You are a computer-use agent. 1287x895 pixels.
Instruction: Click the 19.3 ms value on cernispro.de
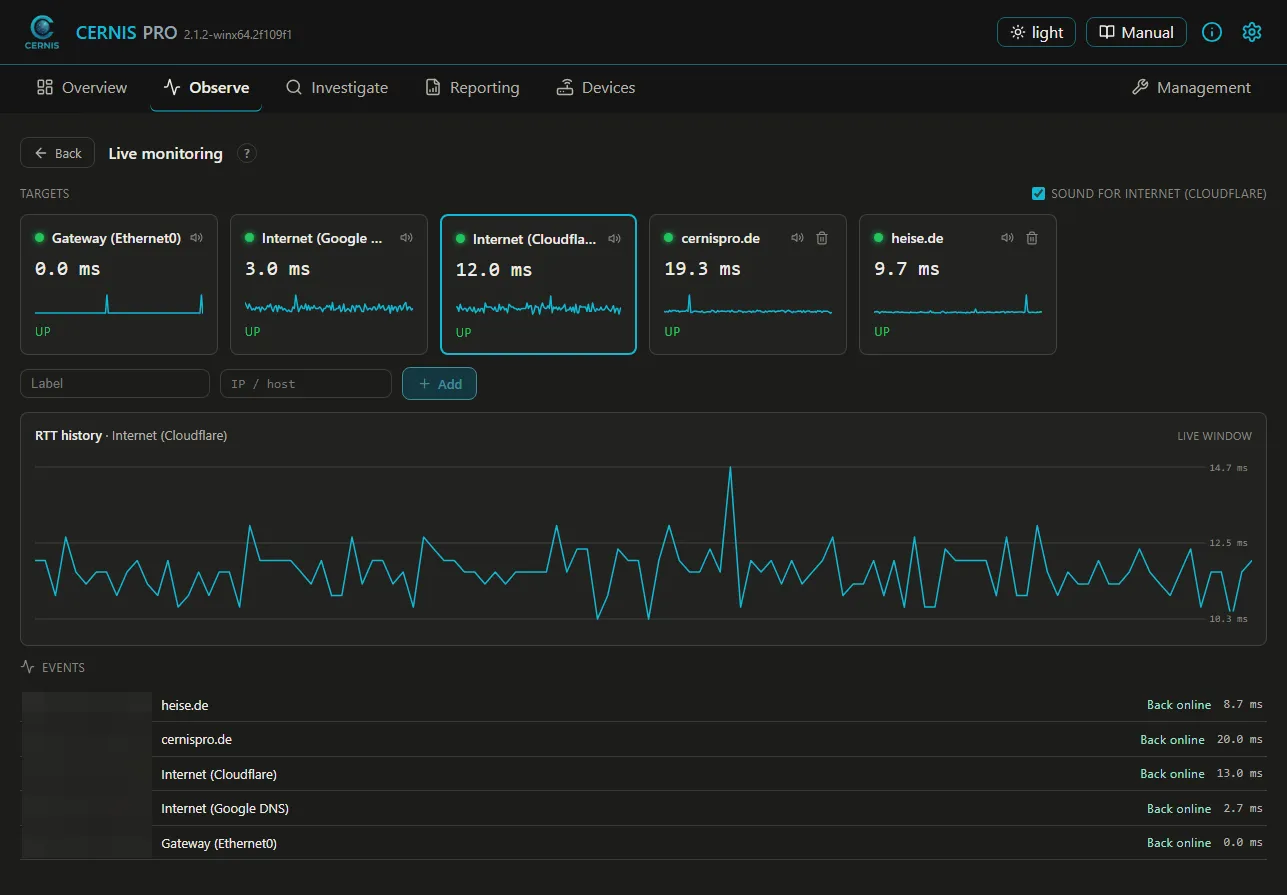pos(703,268)
